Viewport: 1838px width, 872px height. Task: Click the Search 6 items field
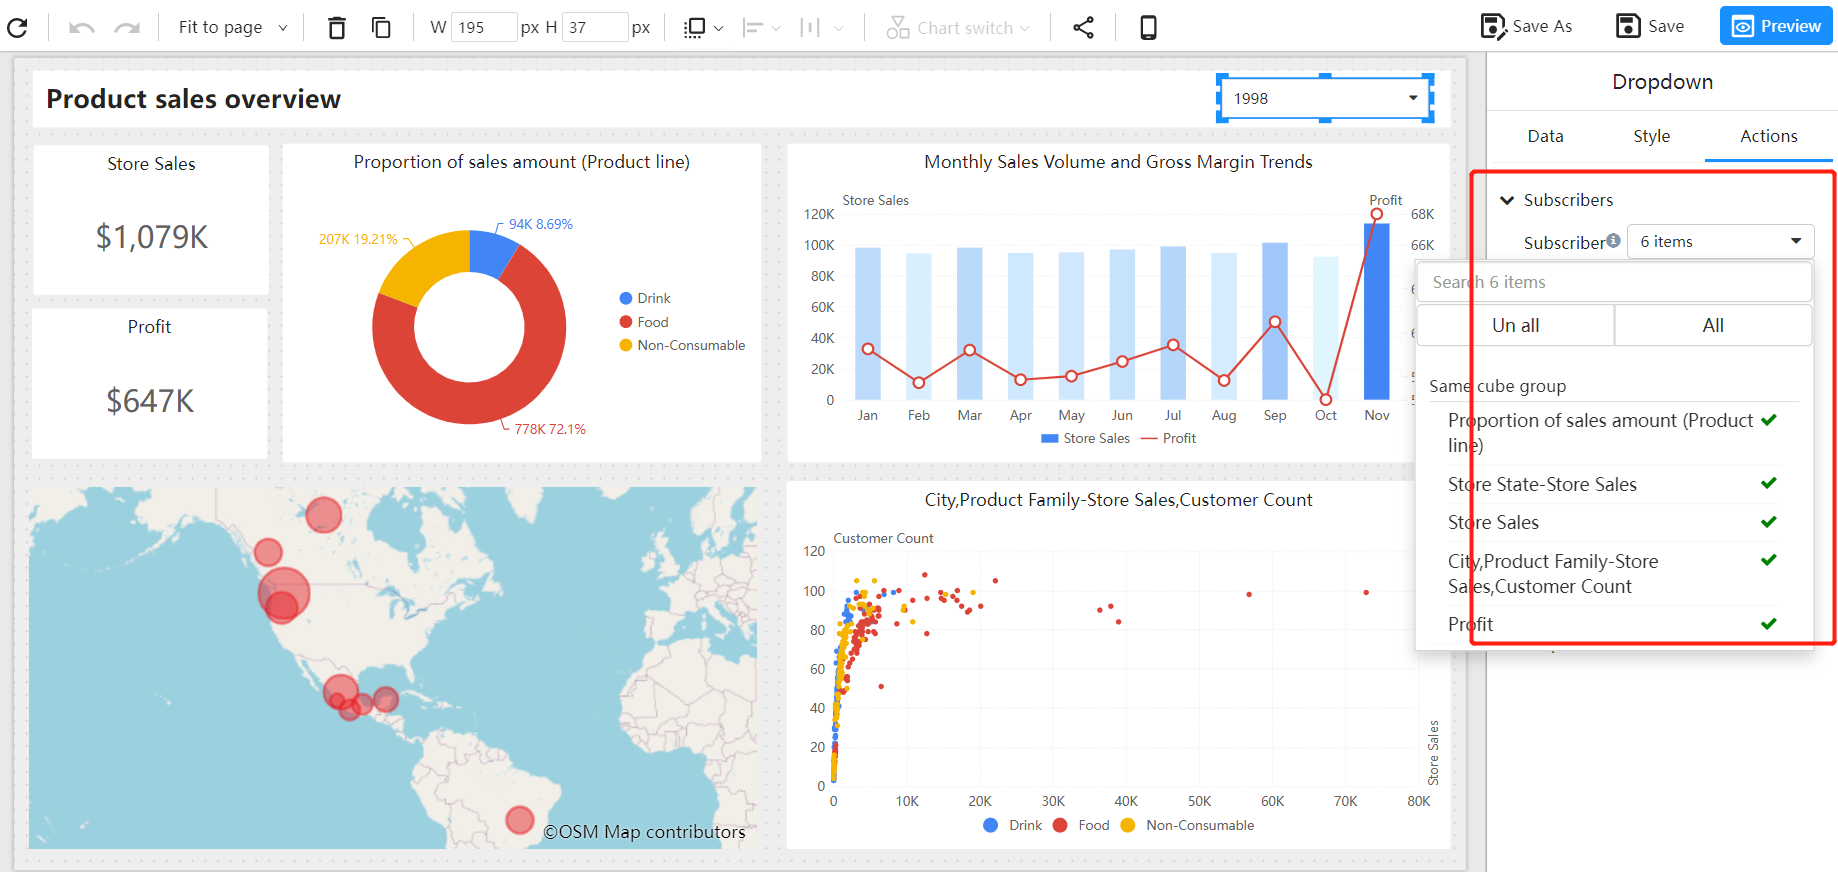pos(1614,282)
